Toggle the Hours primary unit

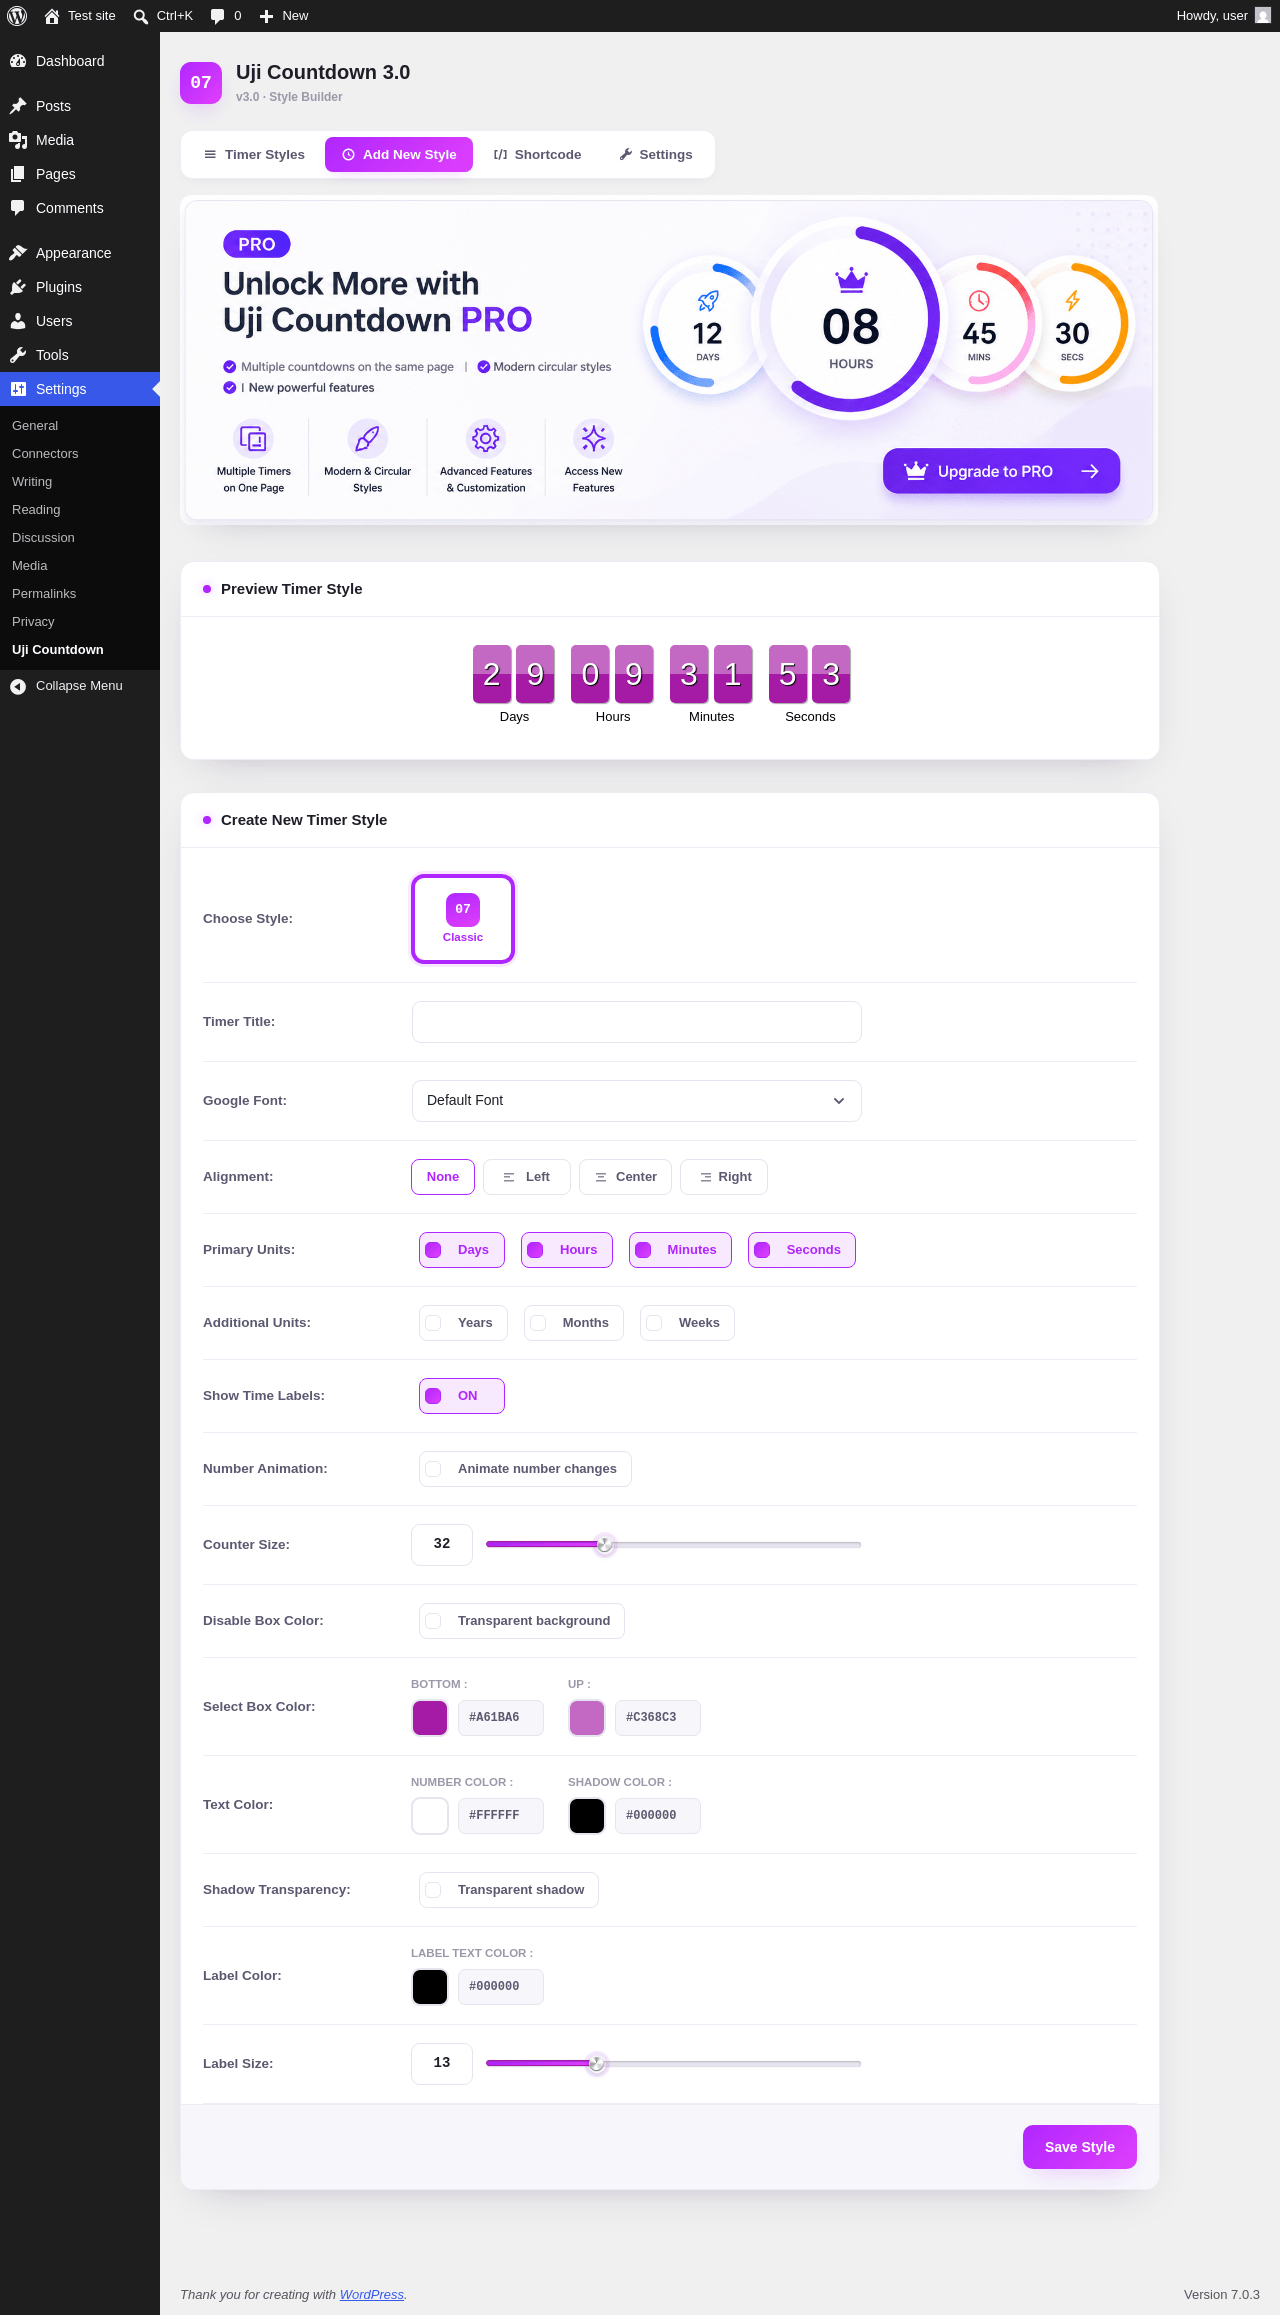(567, 1250)
